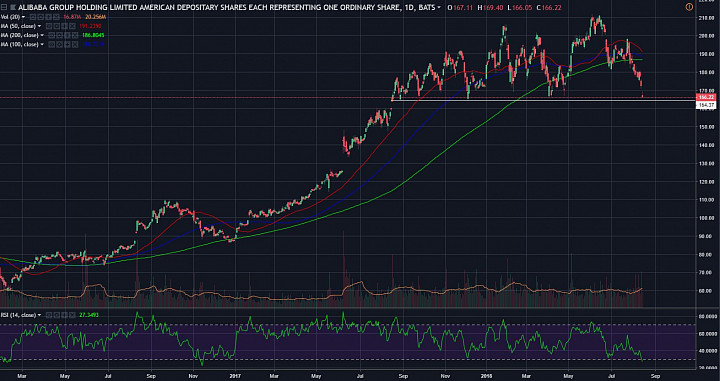Screen dimensions: 720x381
Task: Remove the MA (200, close) indicator with X
Action: tap(75, 35)
